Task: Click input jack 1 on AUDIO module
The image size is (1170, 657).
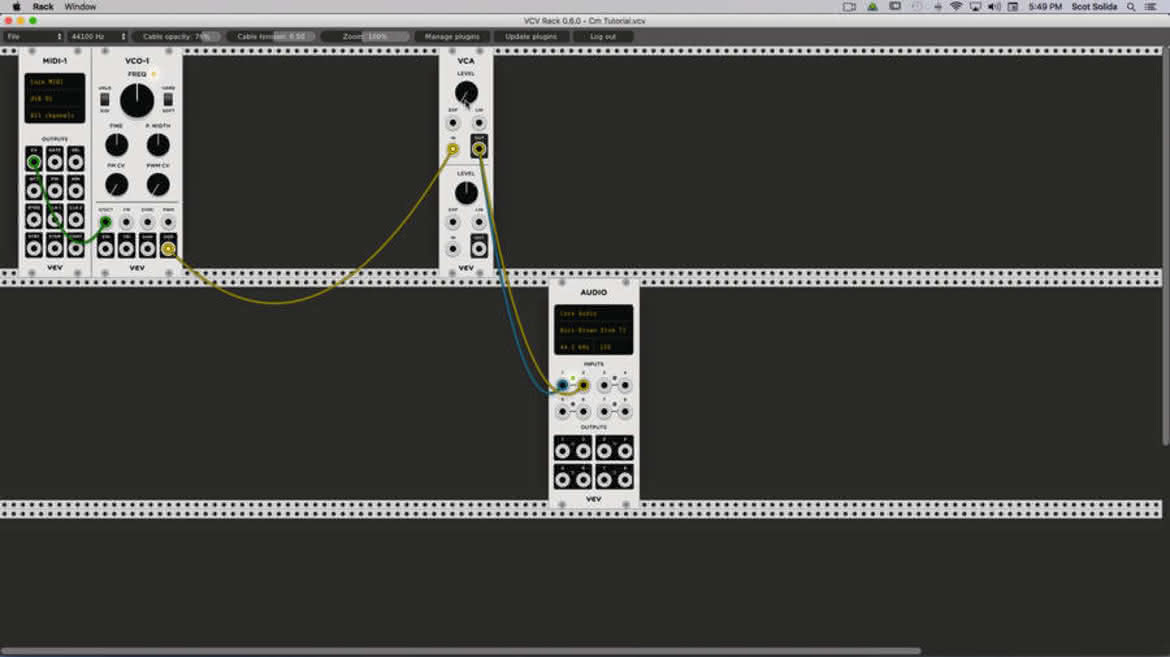Action: coord(563,385)
